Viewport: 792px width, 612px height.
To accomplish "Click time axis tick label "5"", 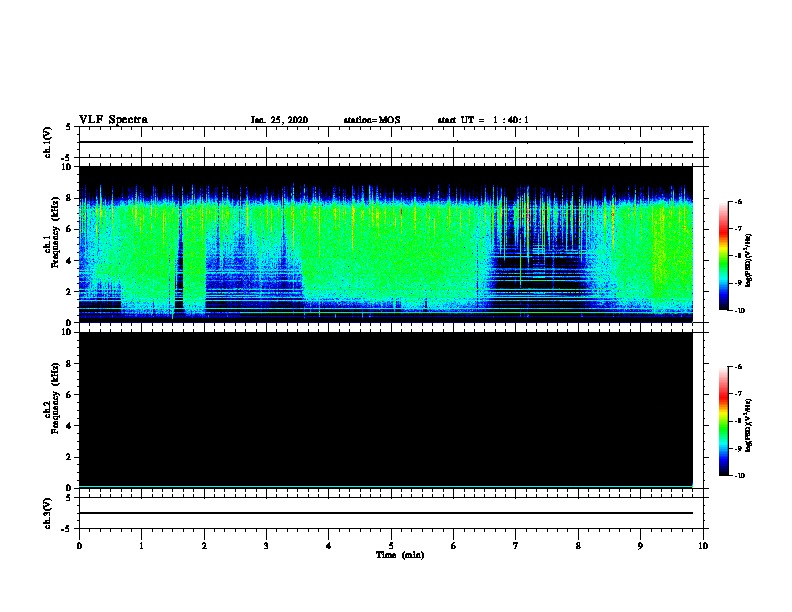I will point(391,546).
